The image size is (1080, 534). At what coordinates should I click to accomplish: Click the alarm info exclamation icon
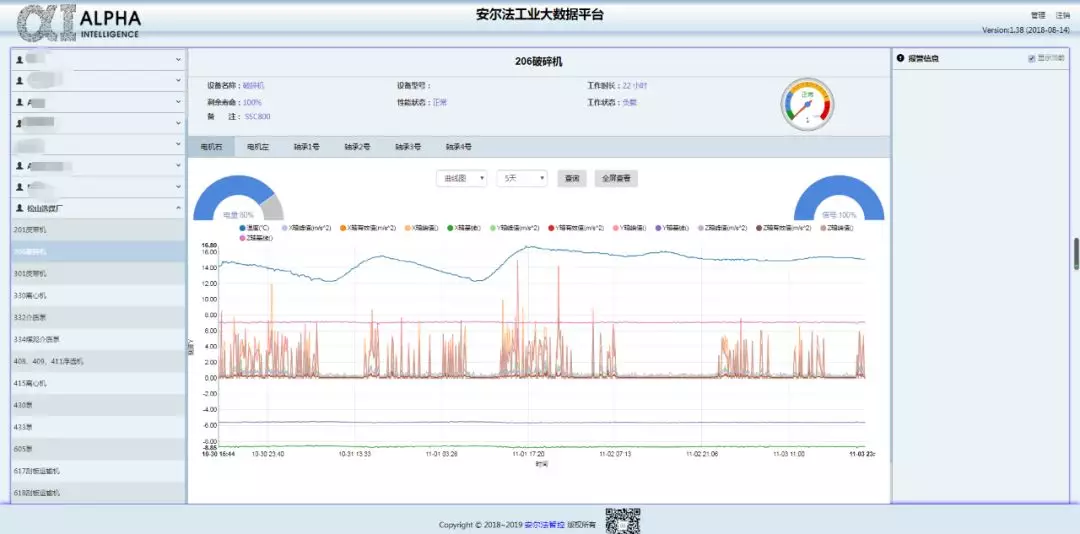click(900, 59)
